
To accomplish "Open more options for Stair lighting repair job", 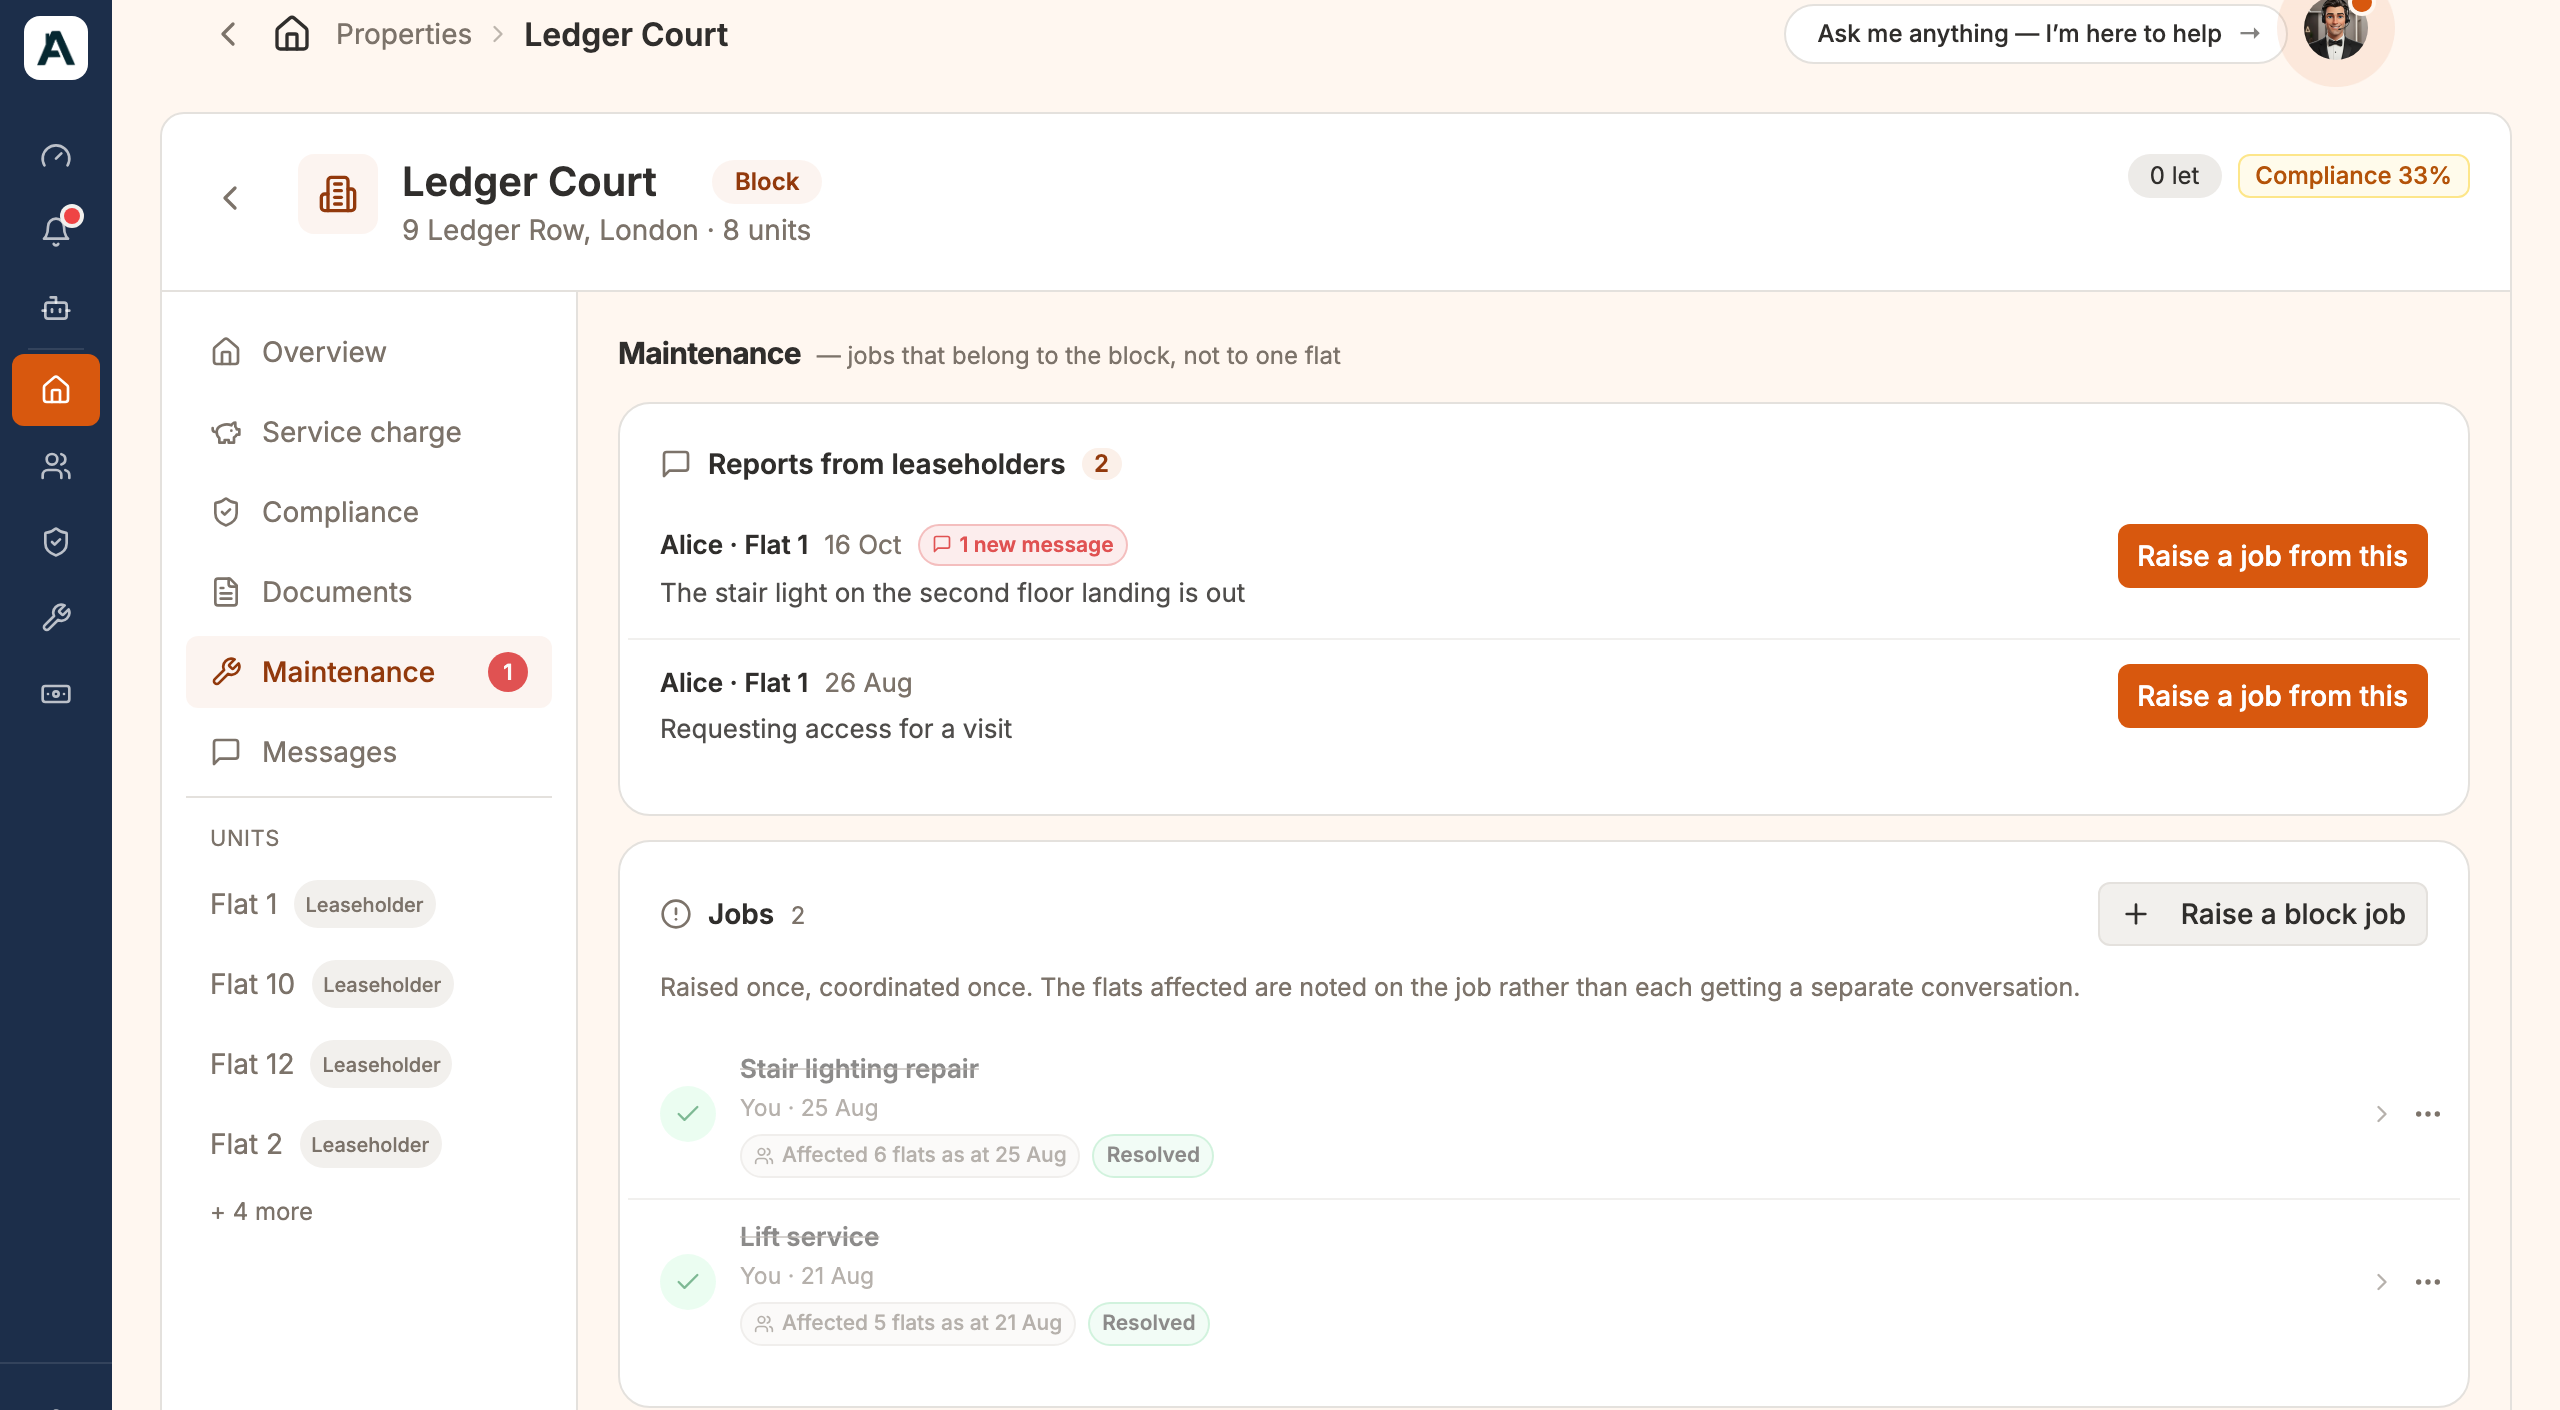I will click(2428, 1114).
